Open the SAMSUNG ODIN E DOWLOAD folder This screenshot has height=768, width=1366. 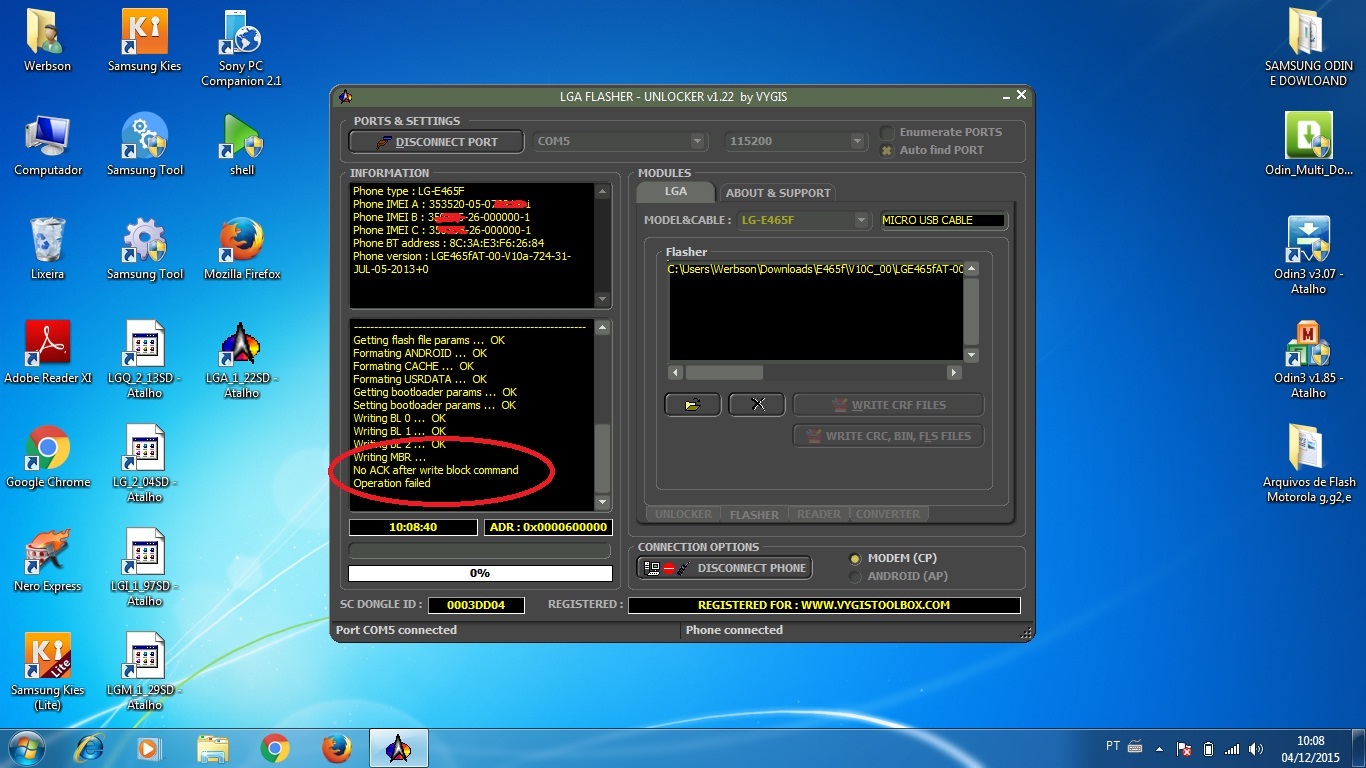coord(1308,47)
